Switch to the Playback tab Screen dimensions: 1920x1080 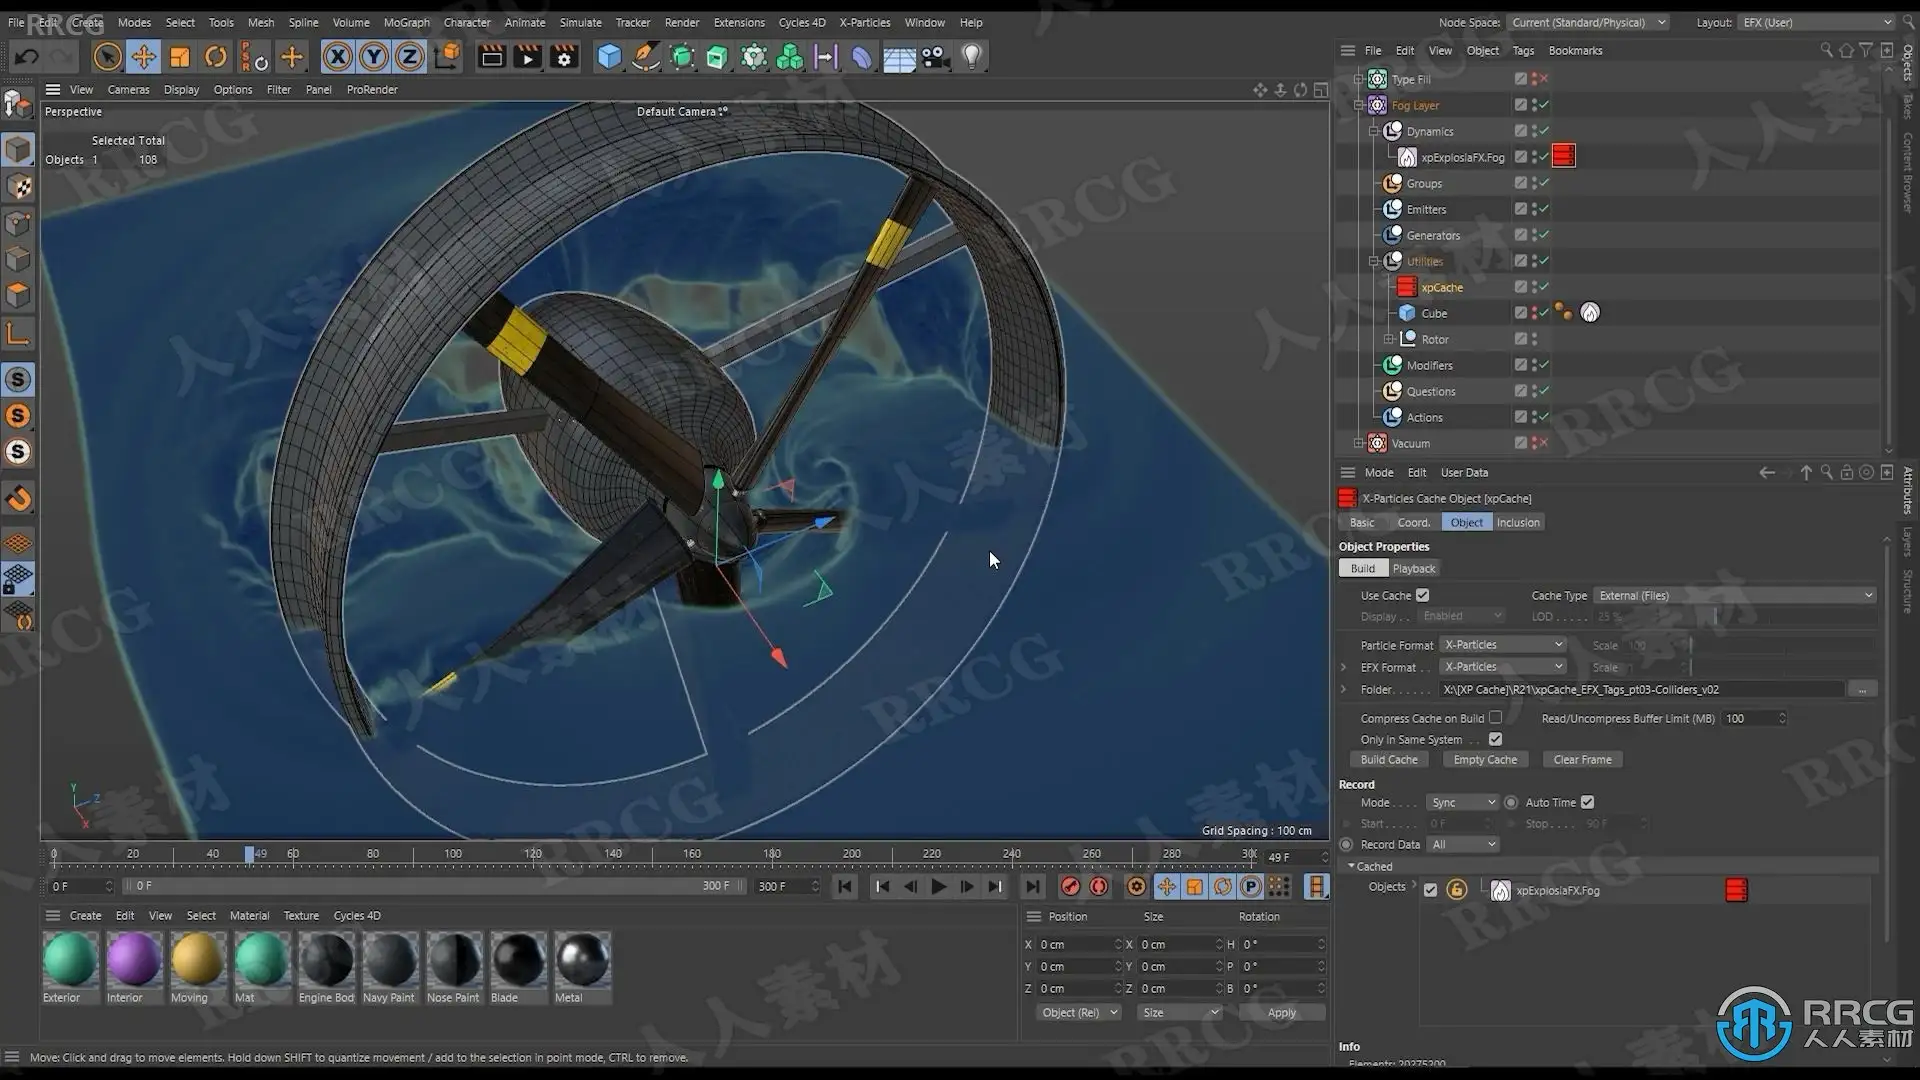point(1413,568)
